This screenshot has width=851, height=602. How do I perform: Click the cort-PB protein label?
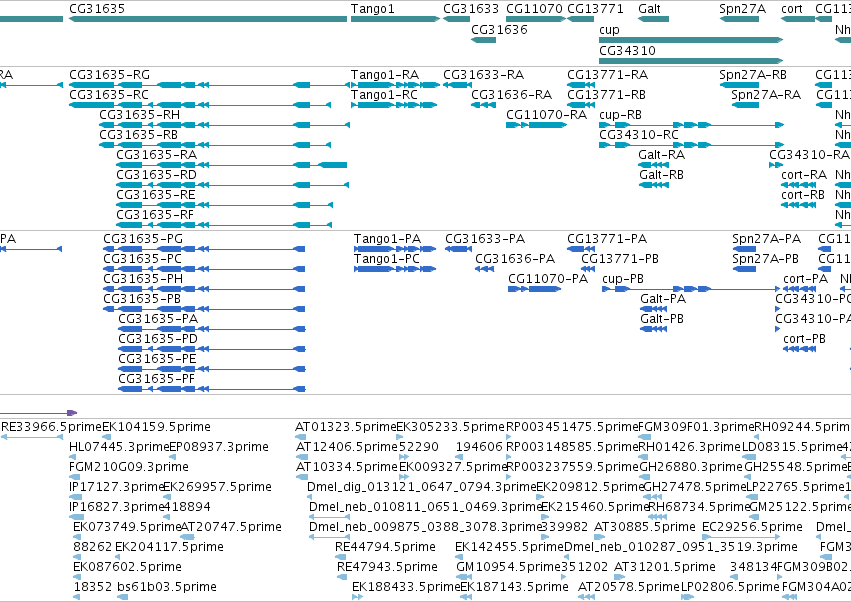pyautogui.click(x=804, y=339)
